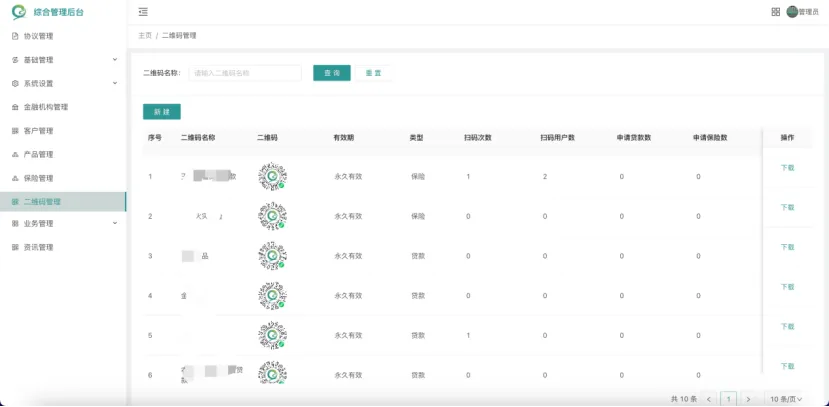Open QR code thumbnail in row 5
The image size is (829, 407).
[x=272, y=335]
